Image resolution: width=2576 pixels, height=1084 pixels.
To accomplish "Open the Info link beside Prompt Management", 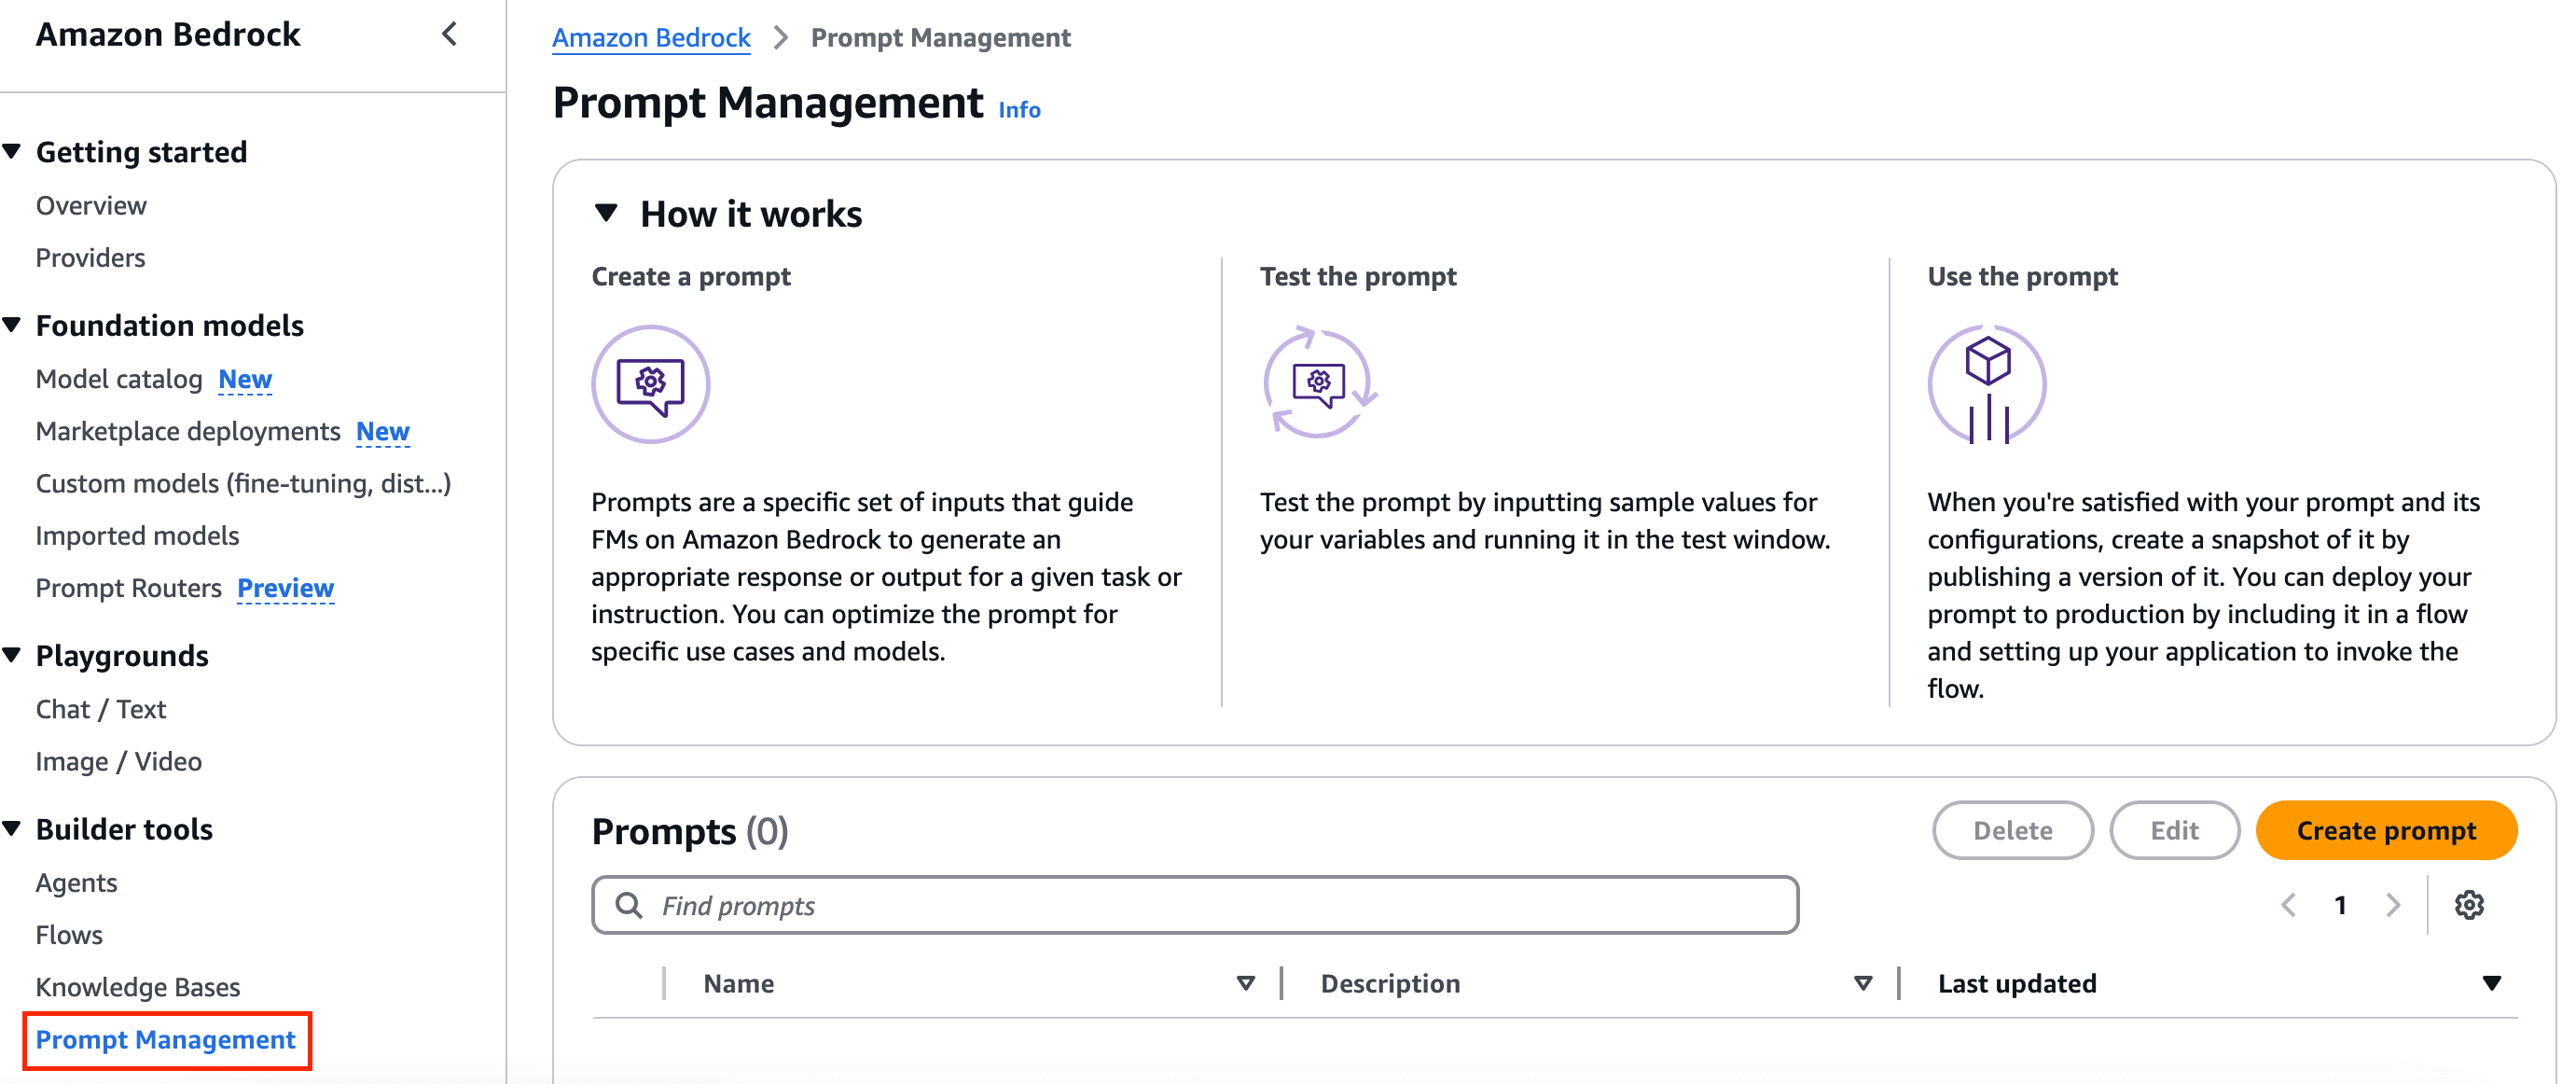I will point(1019,110).
